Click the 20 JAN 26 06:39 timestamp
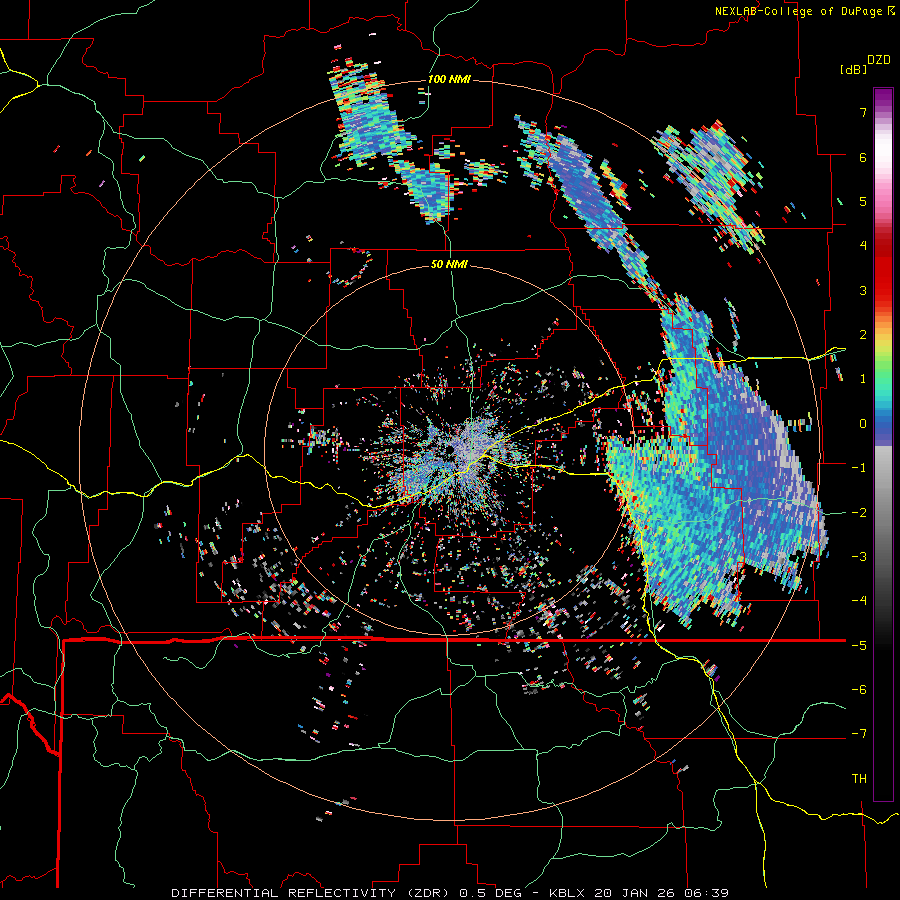 (662, 893)
